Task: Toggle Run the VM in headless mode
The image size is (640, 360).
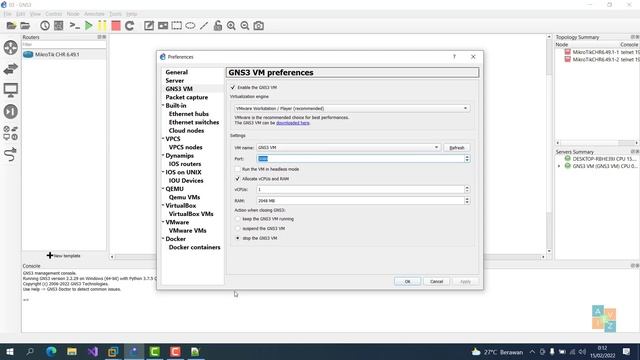Action: coord(238,169)
